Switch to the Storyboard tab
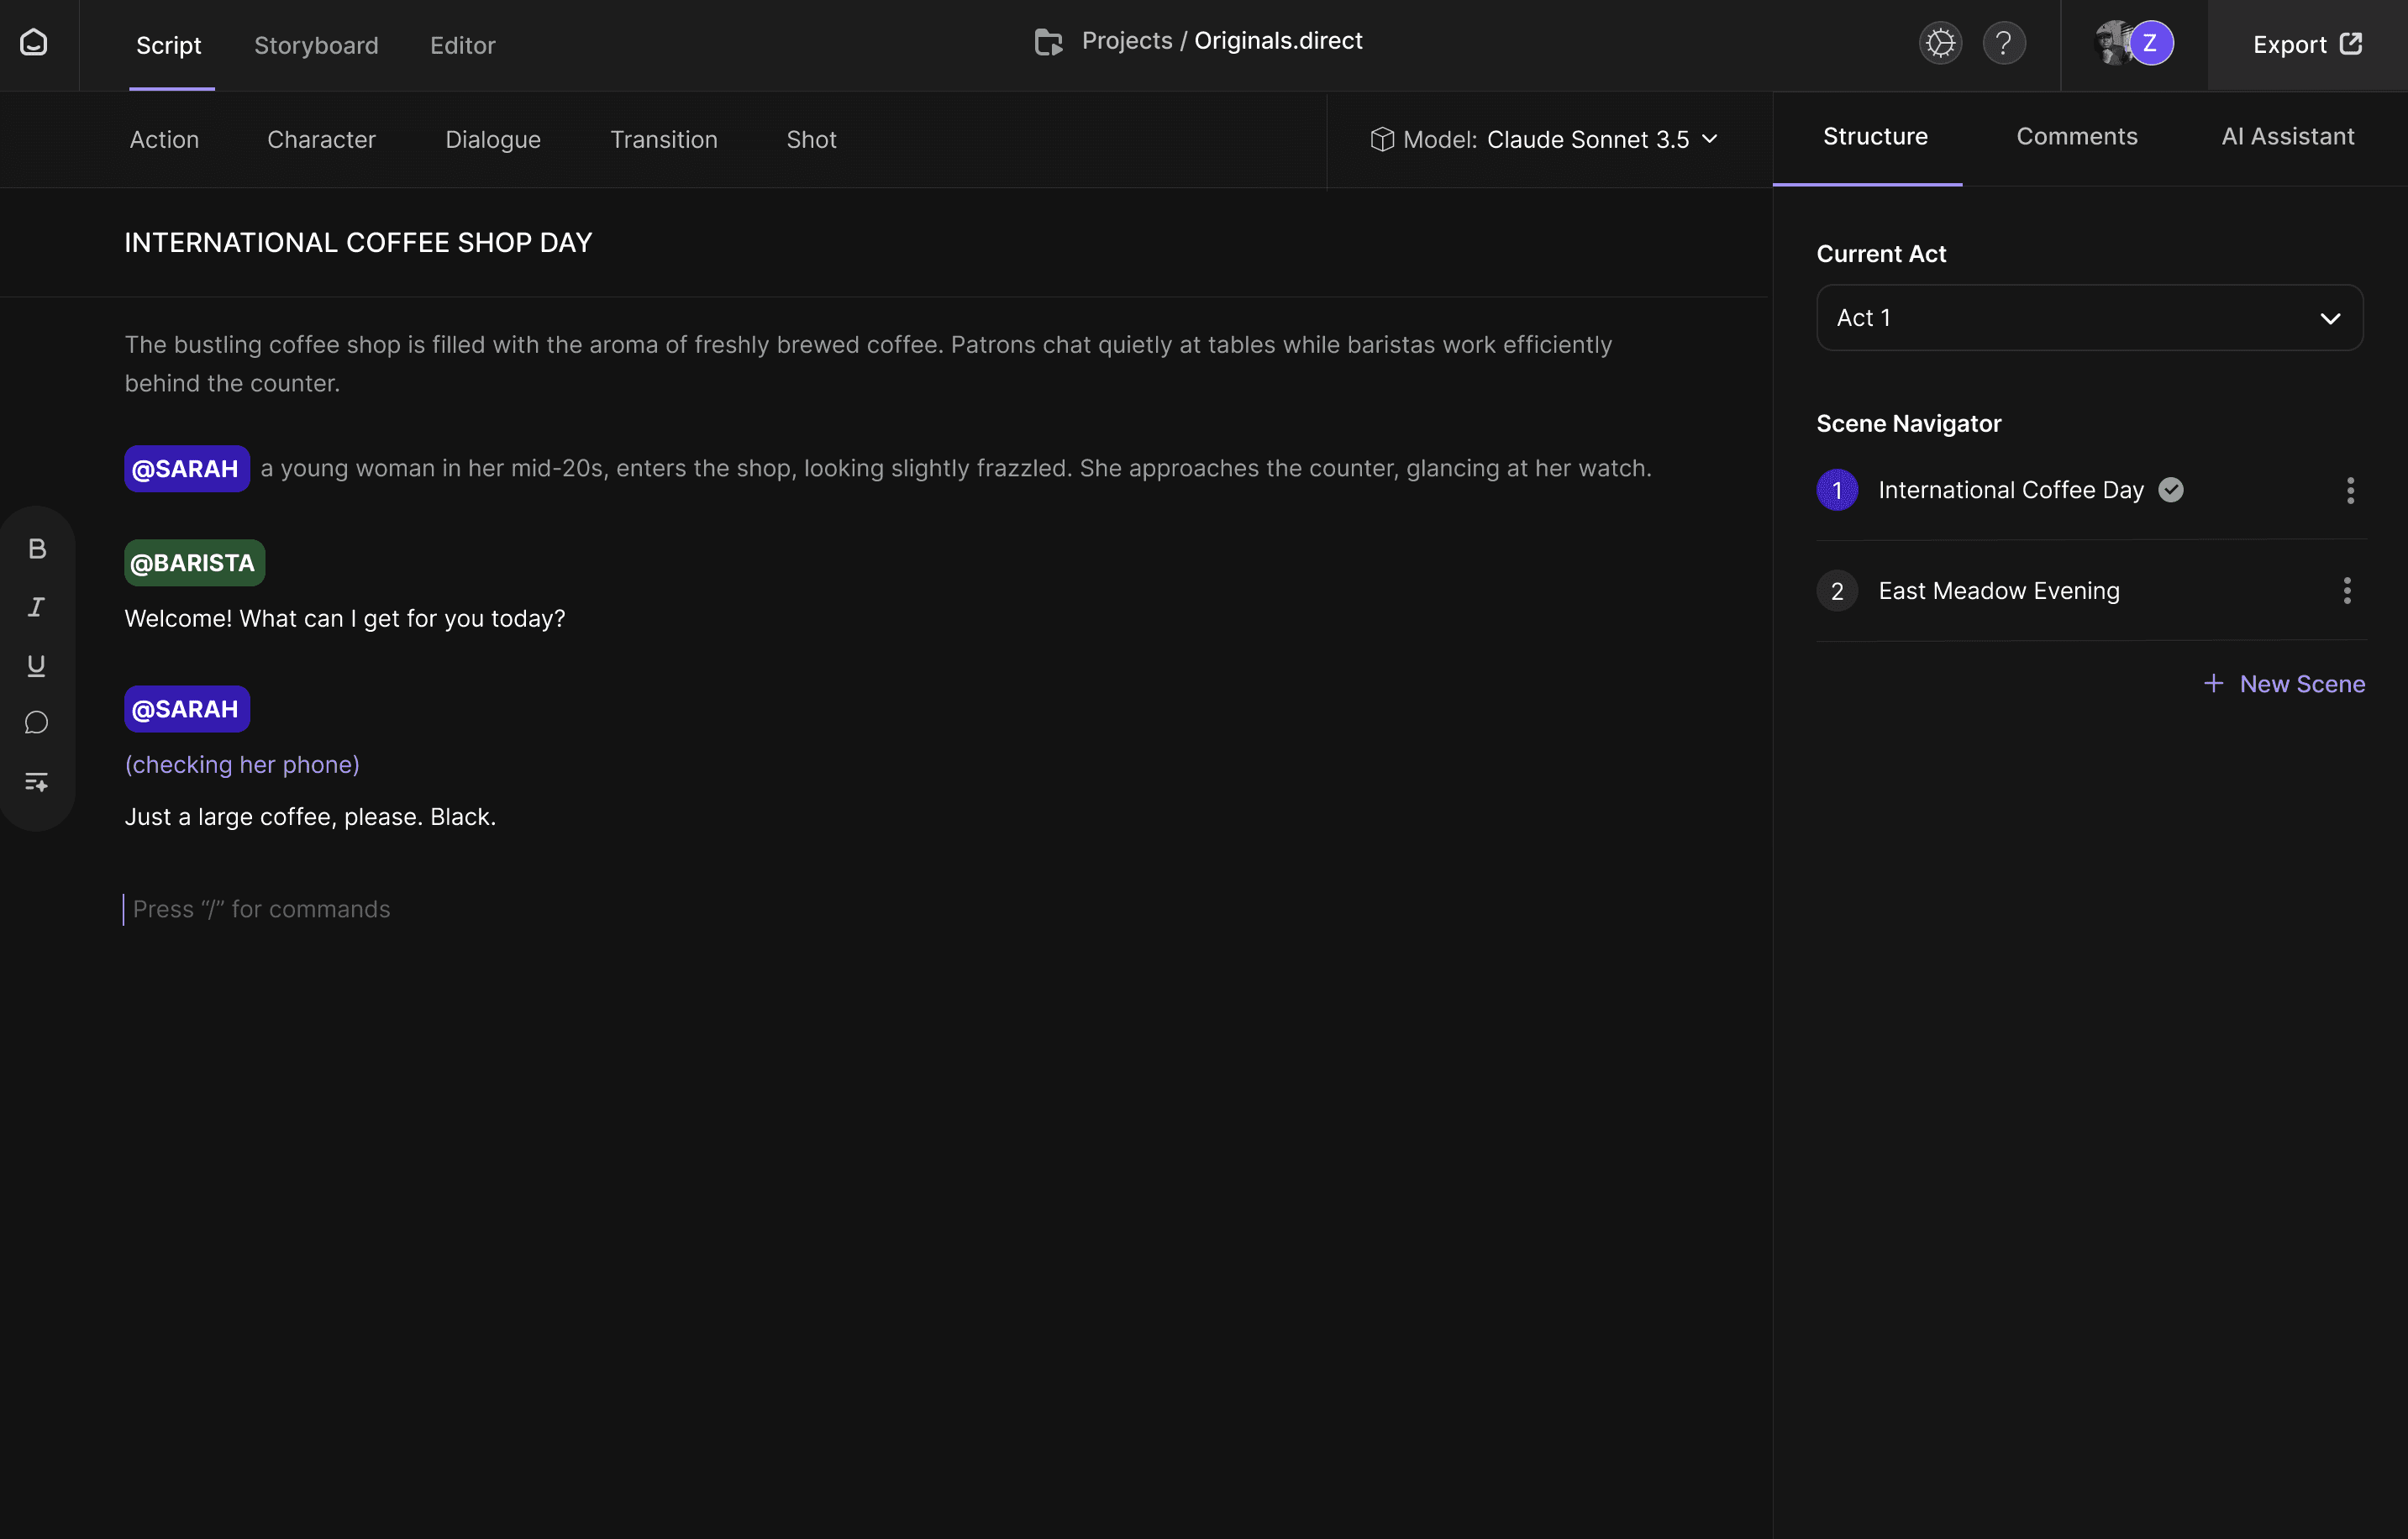The height and width of the screenshot is (1539, 2408). tap(316, 46)
